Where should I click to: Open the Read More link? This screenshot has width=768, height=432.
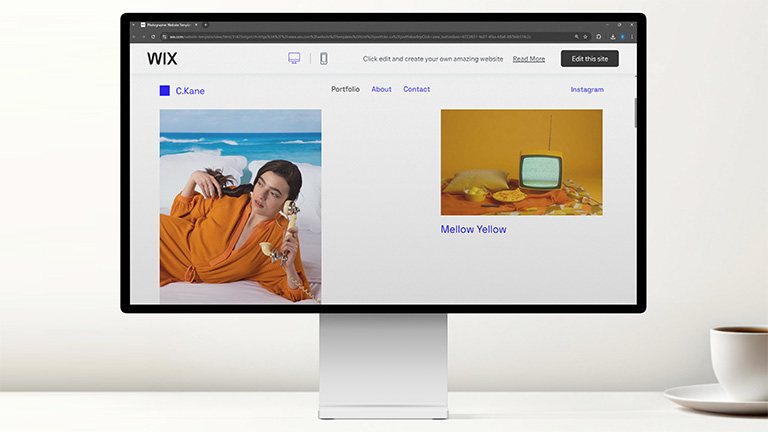click(x=528, y=59)
